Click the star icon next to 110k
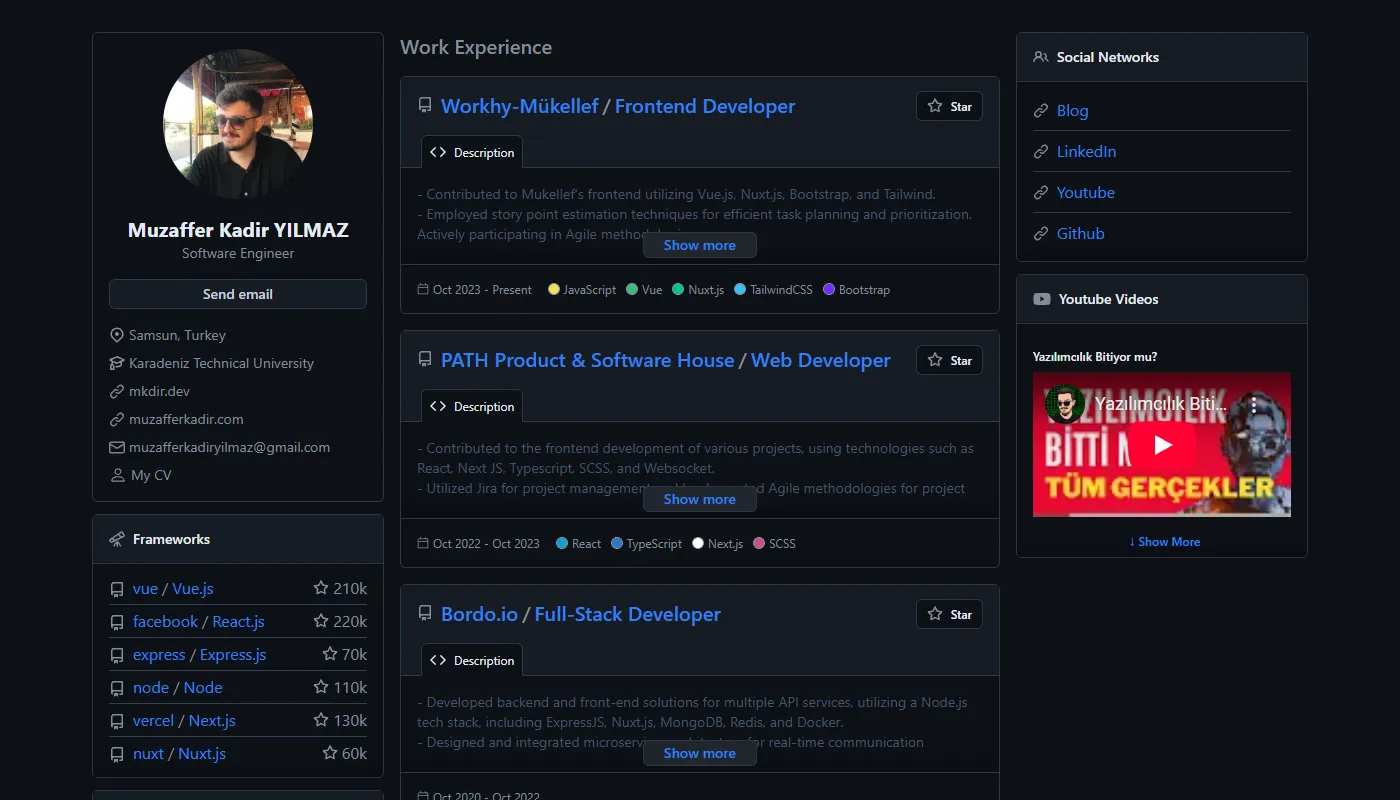 [321, 687]
